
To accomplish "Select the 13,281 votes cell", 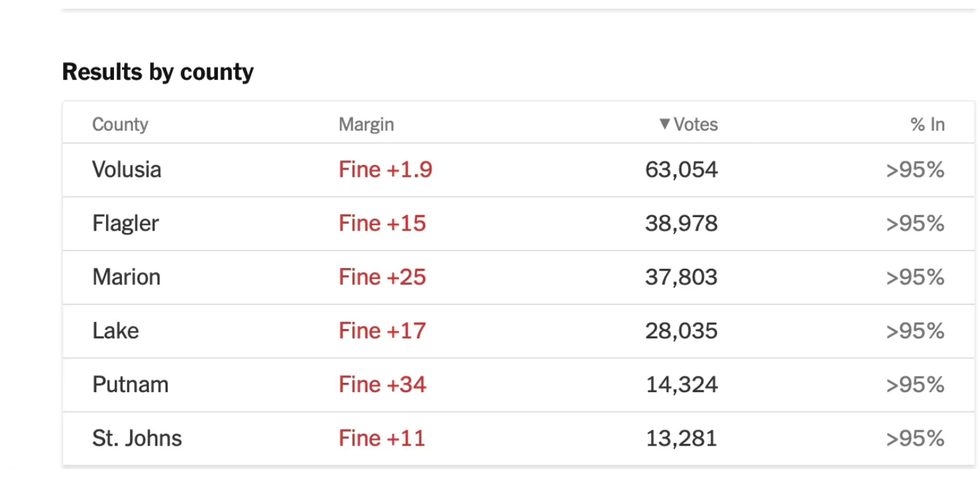I will click(681, 438).
